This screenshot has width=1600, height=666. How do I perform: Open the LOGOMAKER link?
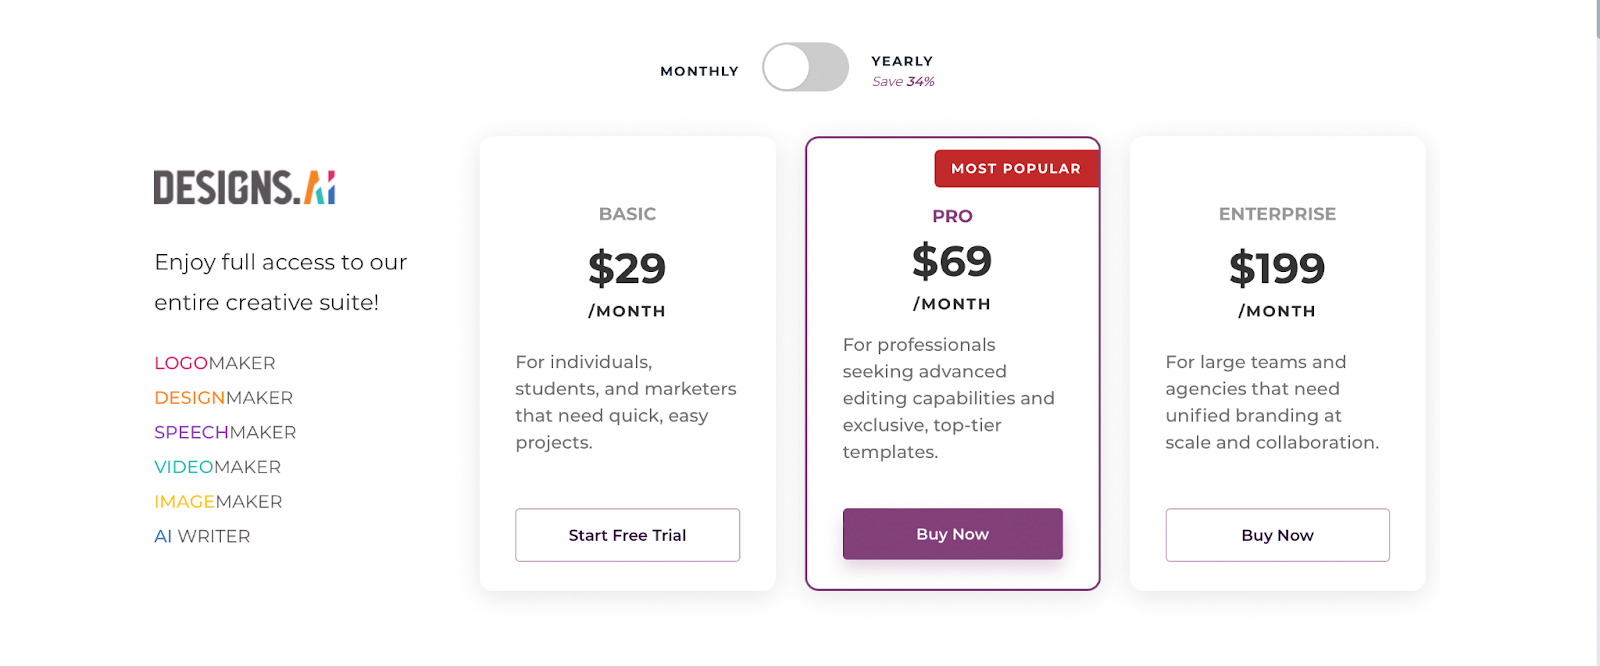(x=215, y=363)
